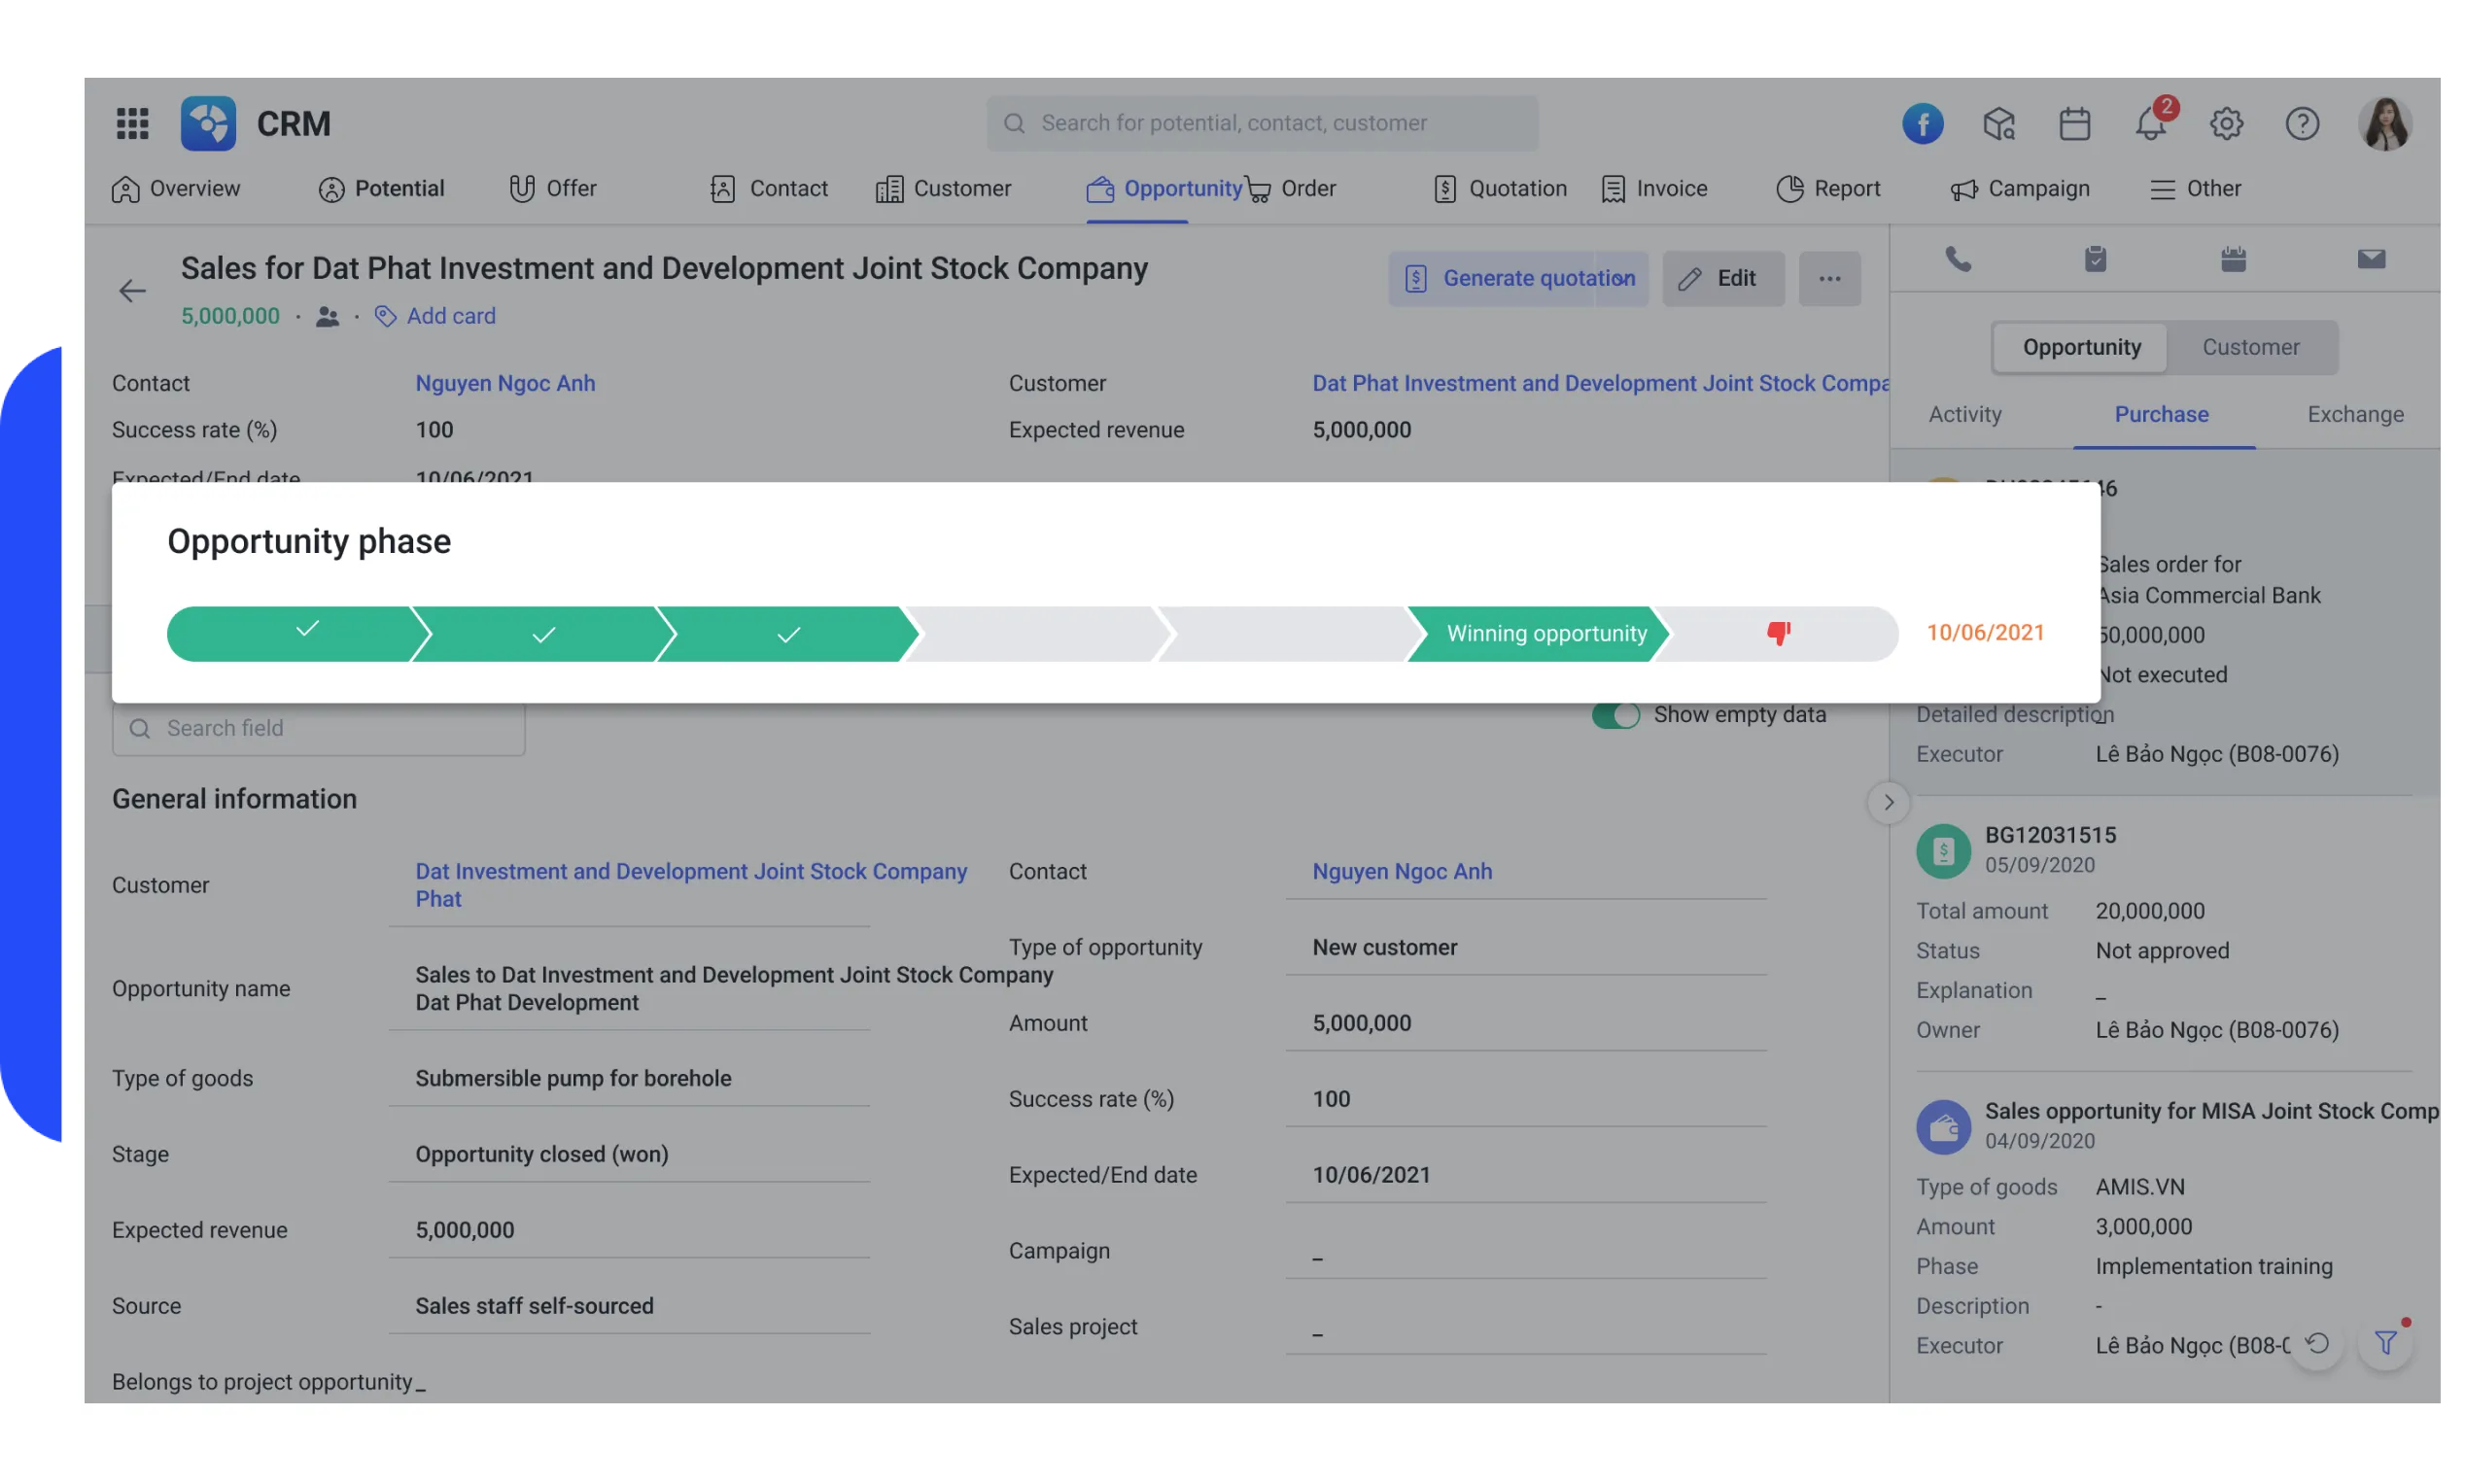
Task: Open the more actions ellipsis menu
Action: 1829,278
